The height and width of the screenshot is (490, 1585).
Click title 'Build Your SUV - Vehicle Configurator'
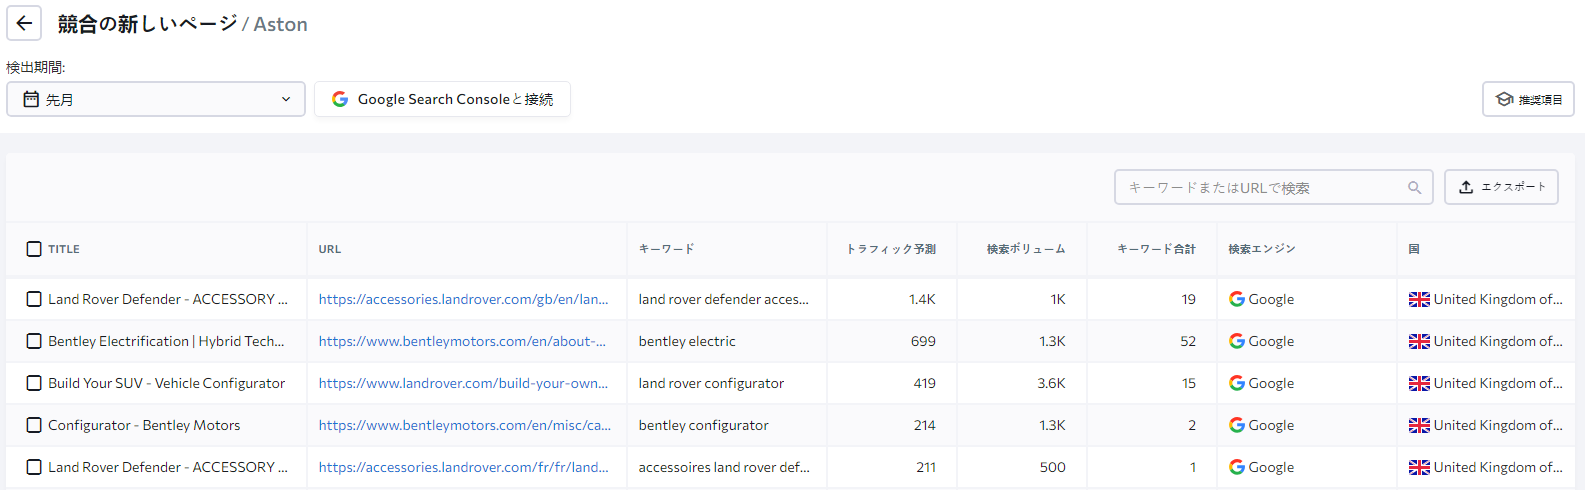coord(166,383)
